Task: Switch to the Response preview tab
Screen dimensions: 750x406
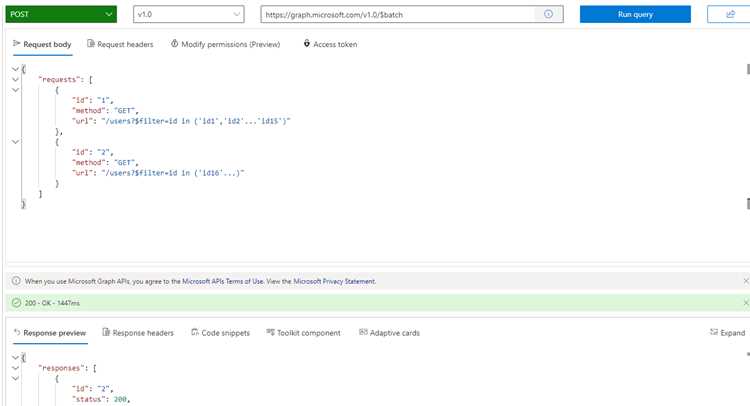Action: click(x=50, y=333)
